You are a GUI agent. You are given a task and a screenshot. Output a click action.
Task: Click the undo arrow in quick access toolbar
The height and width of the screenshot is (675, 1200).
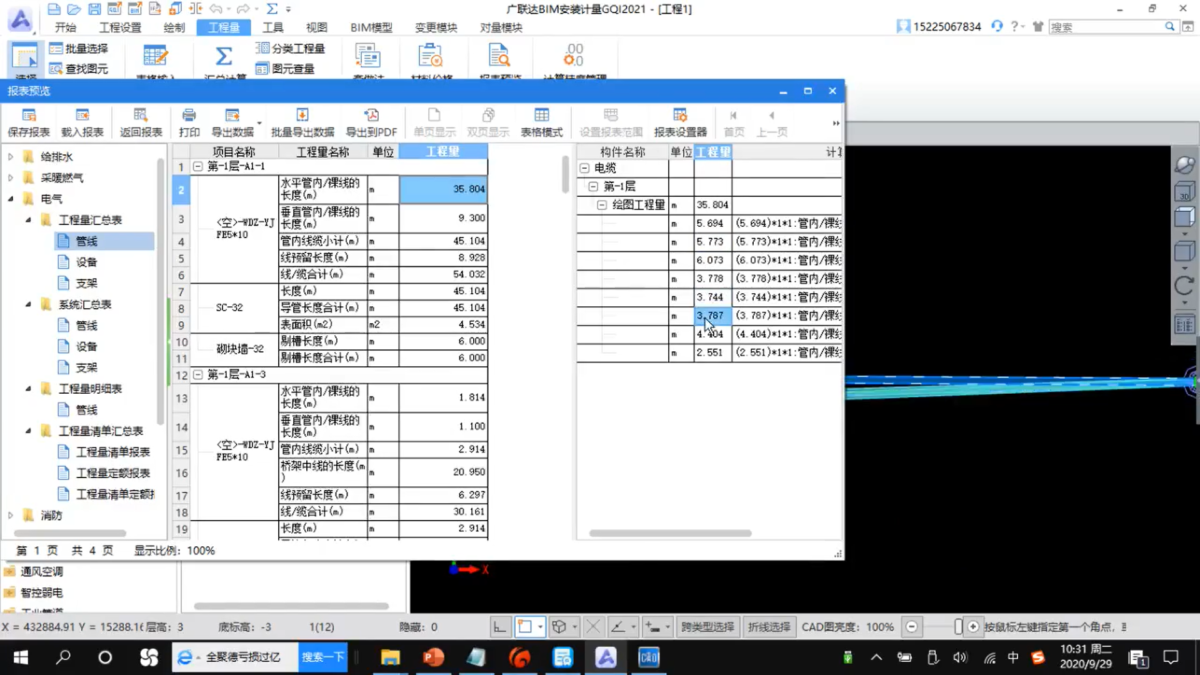215,9
